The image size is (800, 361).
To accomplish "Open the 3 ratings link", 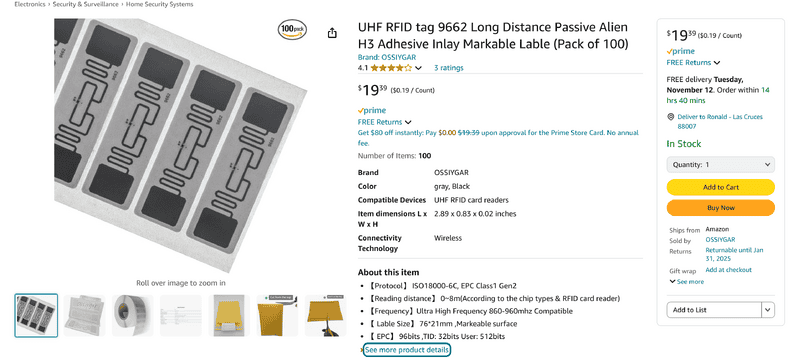I will click(448, 68).
